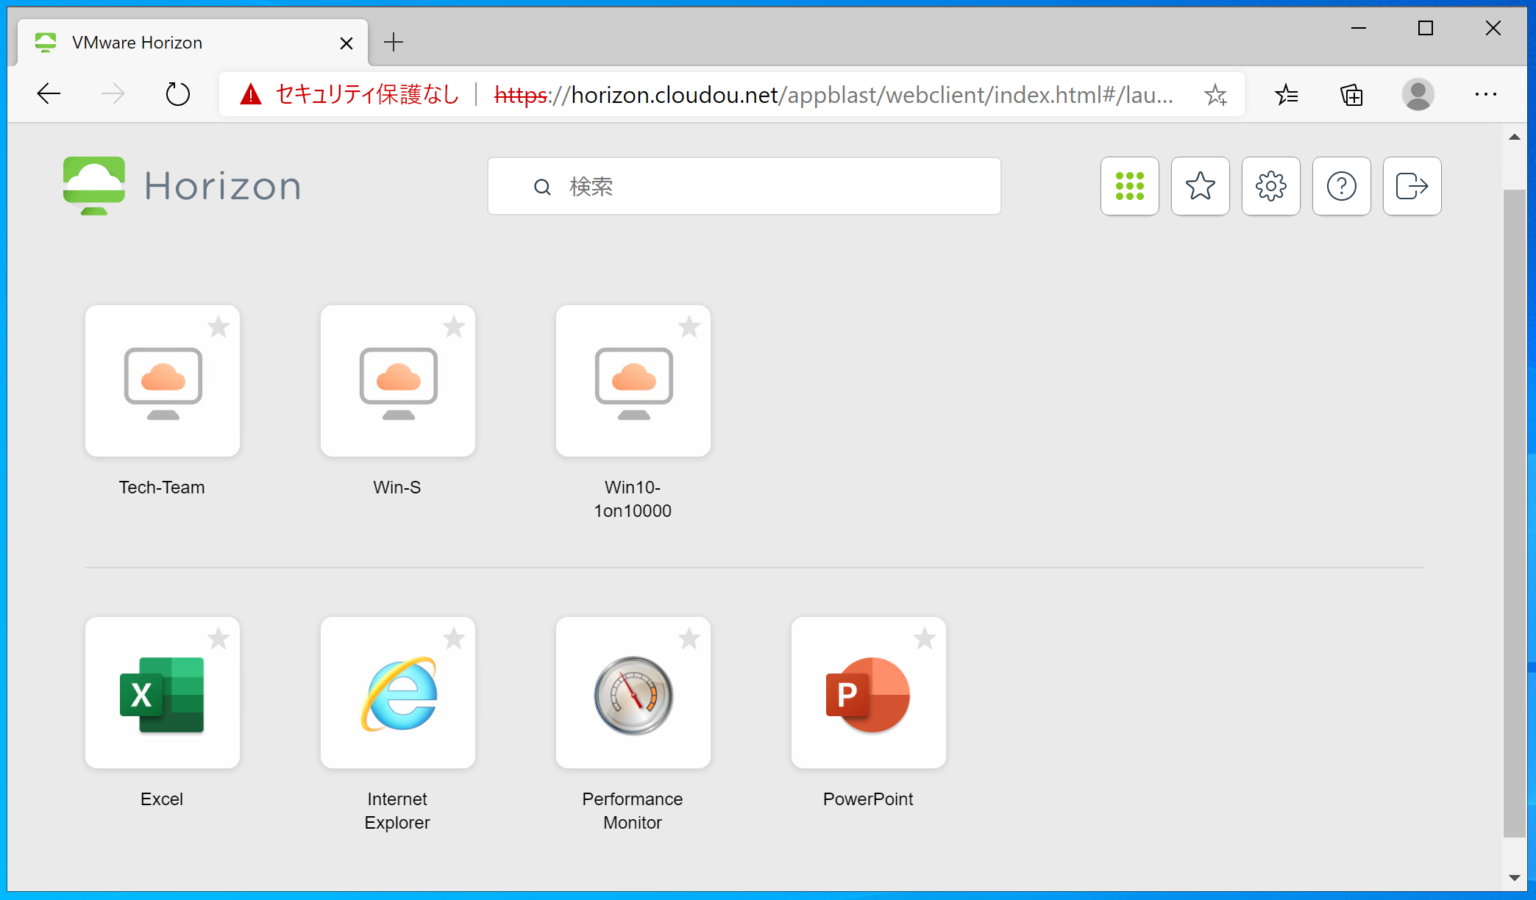Star the Performance Monitor tile
Screen dimensions: 1536x900
pyautogui.click(x=689, y=639)
